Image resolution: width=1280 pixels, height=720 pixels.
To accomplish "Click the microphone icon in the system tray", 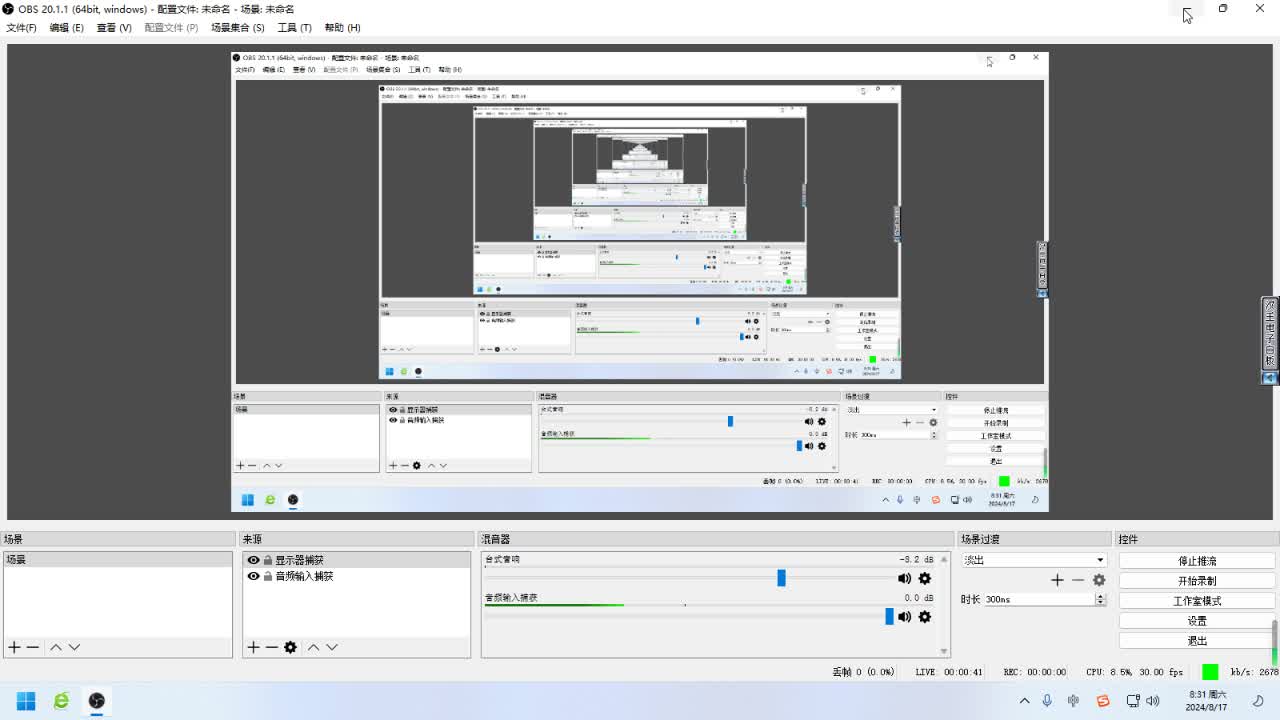I will click(1047, 701).
